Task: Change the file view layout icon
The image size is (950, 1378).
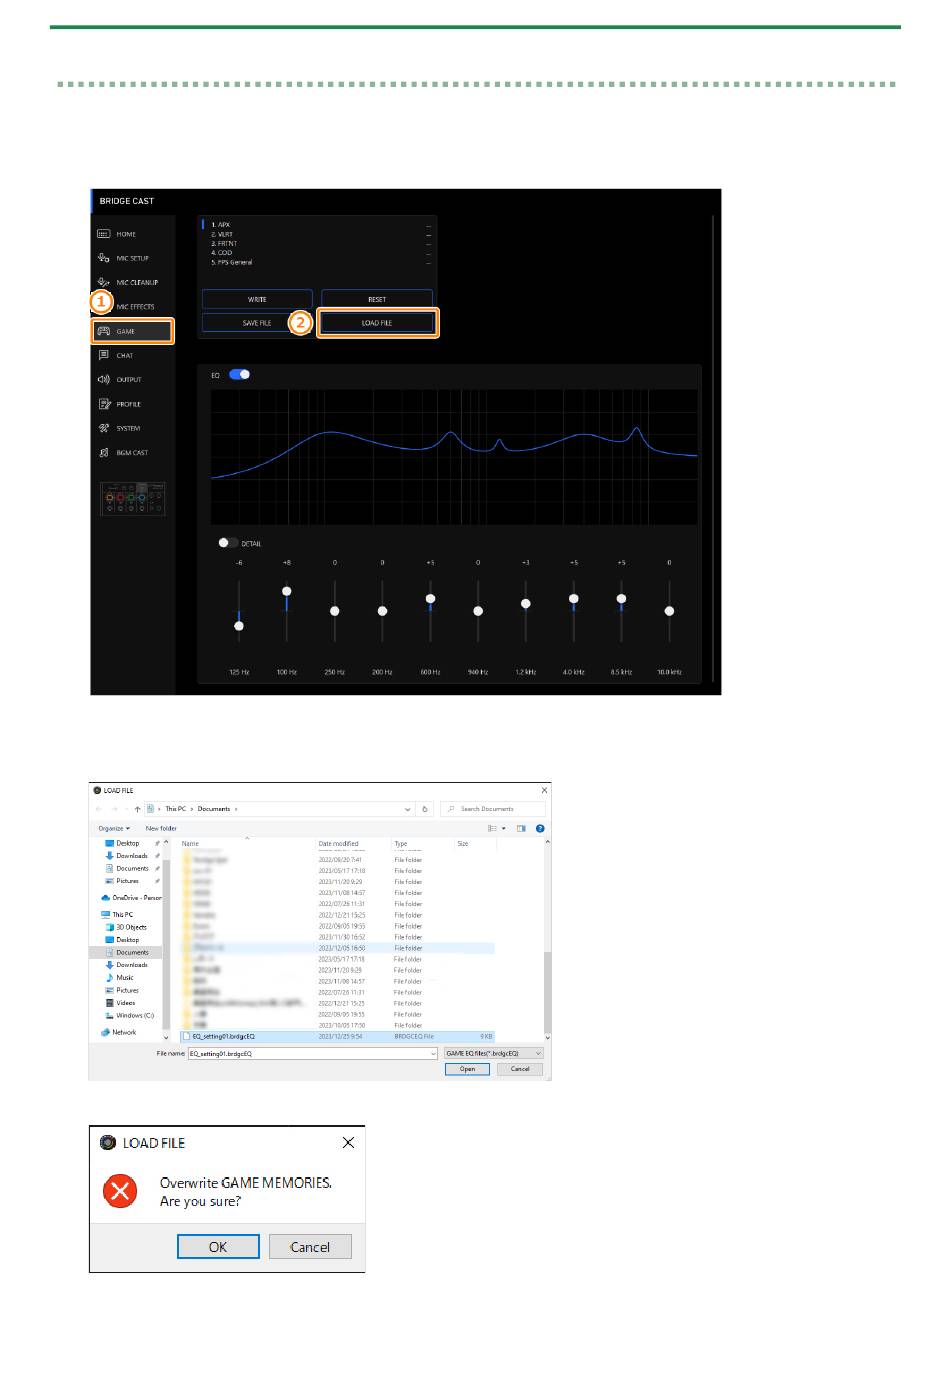Action: [492, 828]
